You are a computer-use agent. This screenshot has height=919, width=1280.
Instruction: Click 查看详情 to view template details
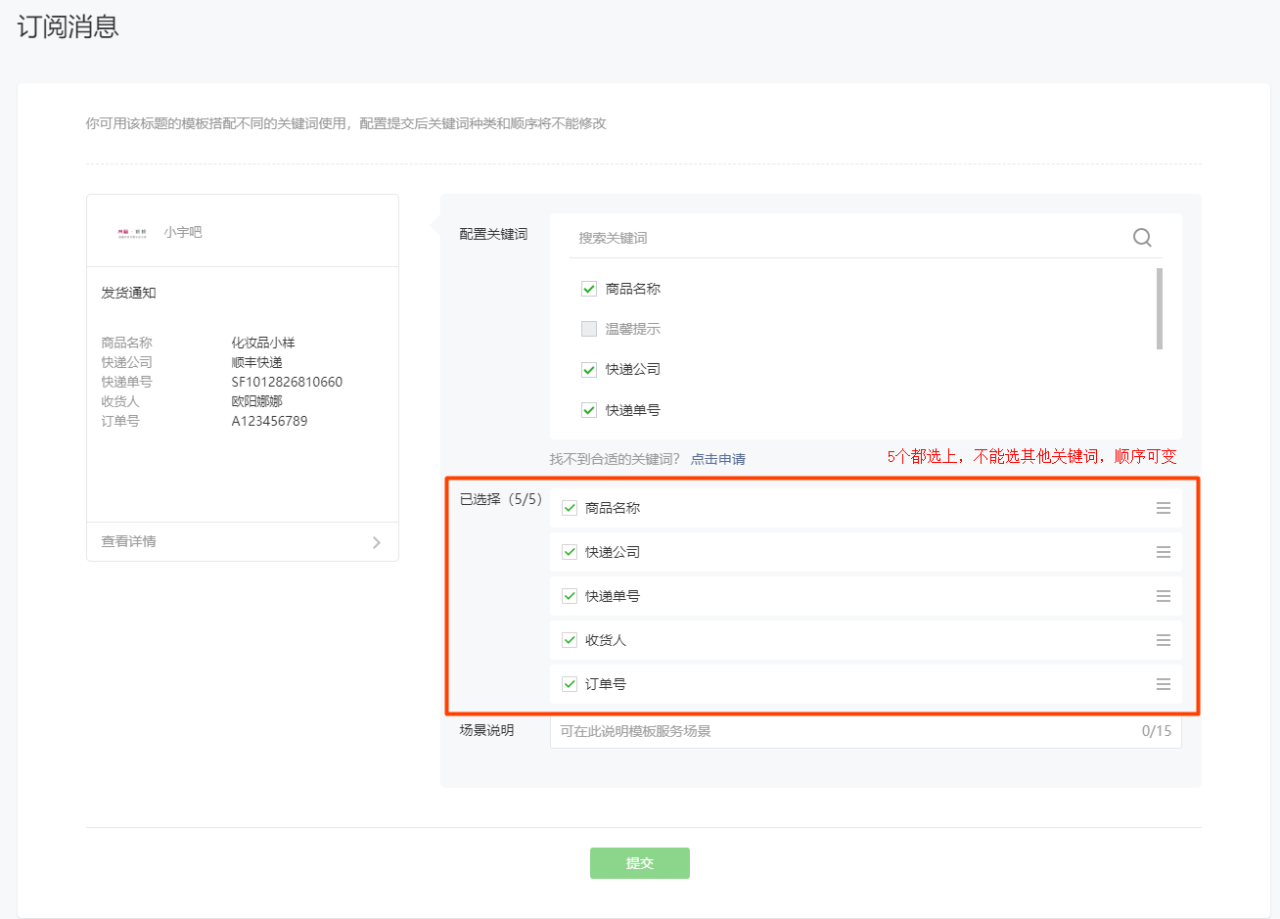(129, 542)
